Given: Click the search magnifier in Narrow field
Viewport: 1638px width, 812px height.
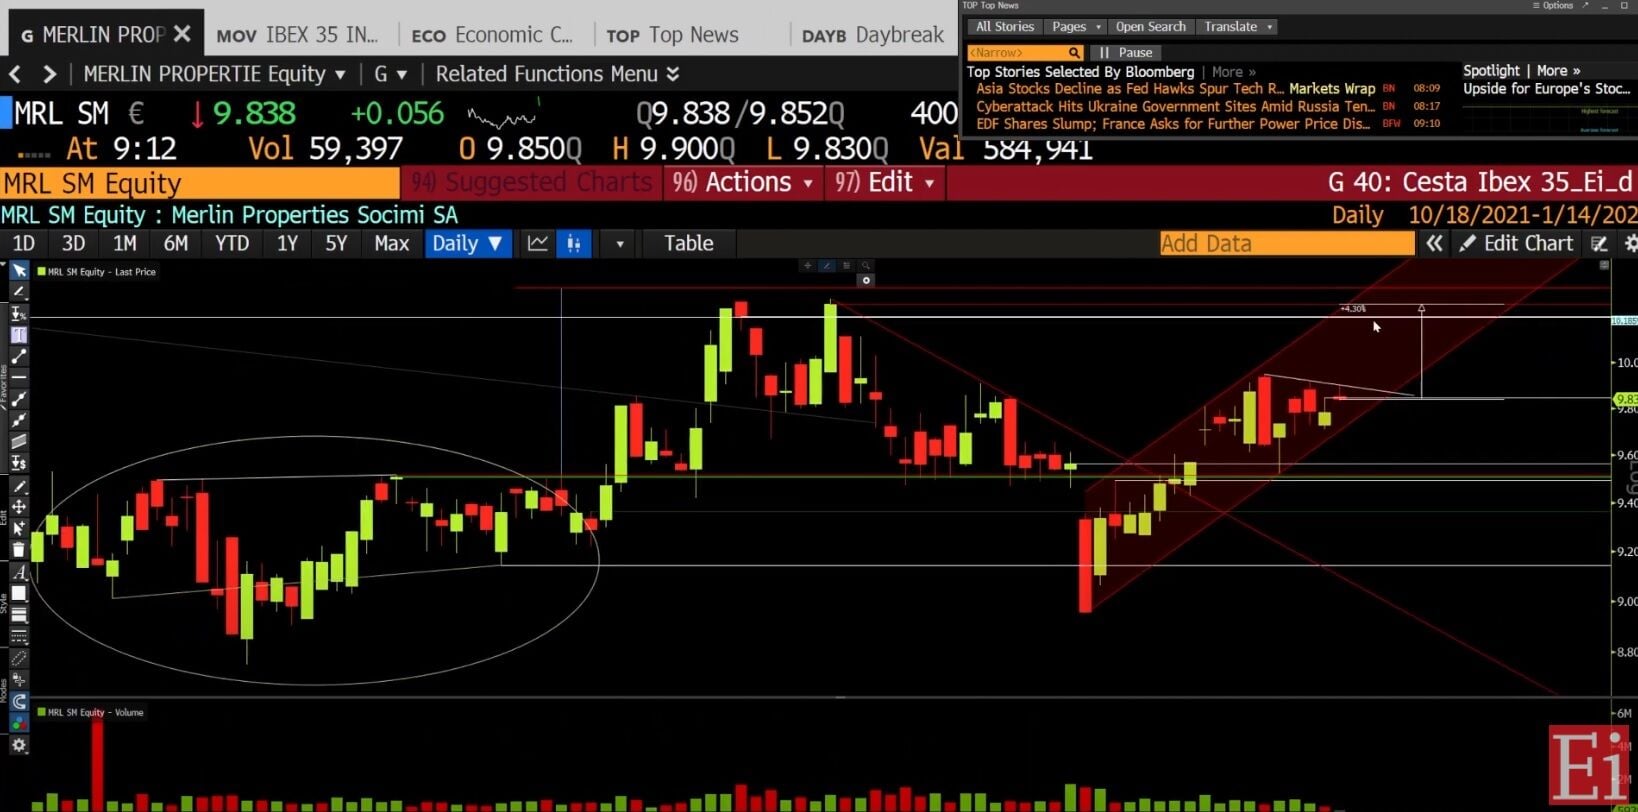Looking at the screenshot, I should click(1074, 52).
